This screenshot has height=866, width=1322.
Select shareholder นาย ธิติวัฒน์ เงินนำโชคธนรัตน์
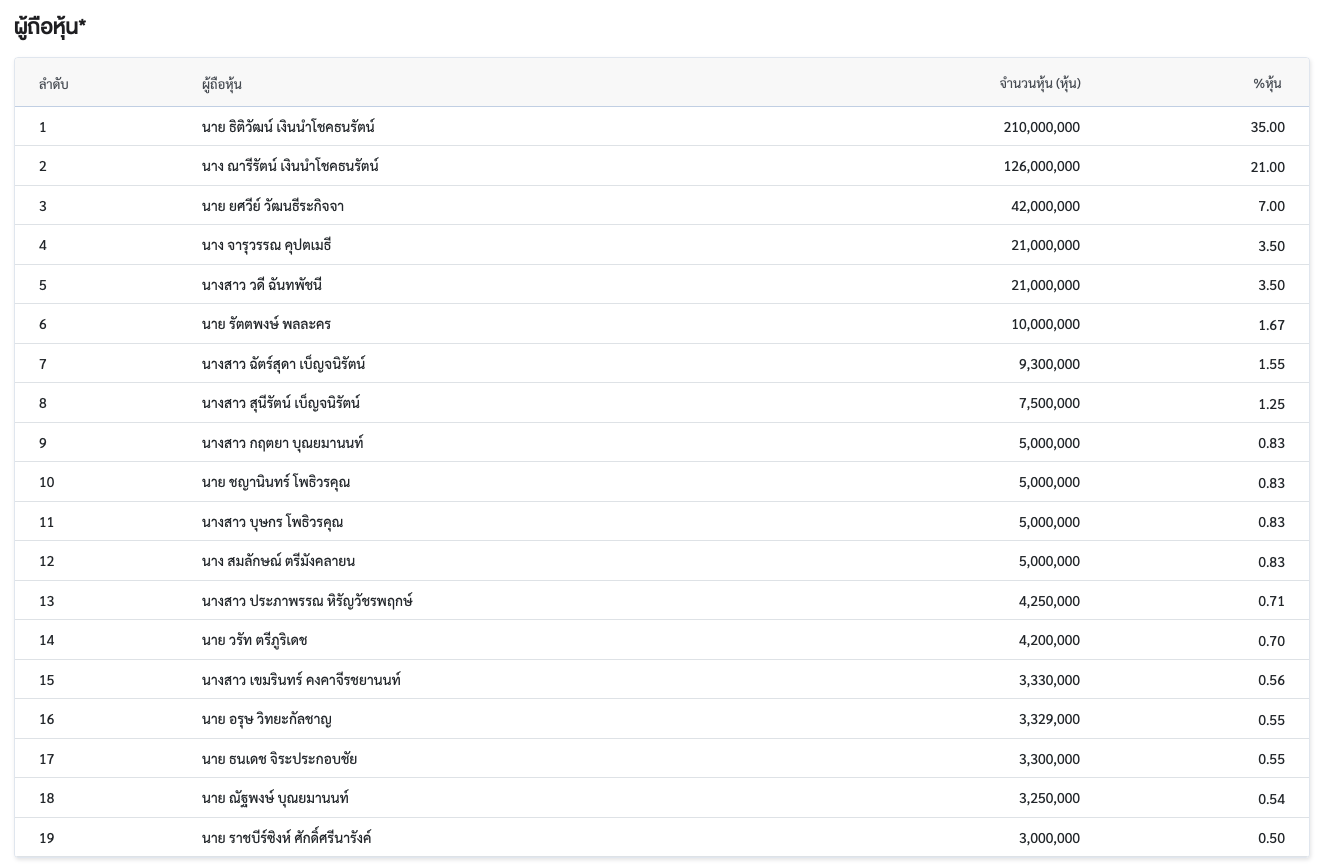click(x=288, y=127)
